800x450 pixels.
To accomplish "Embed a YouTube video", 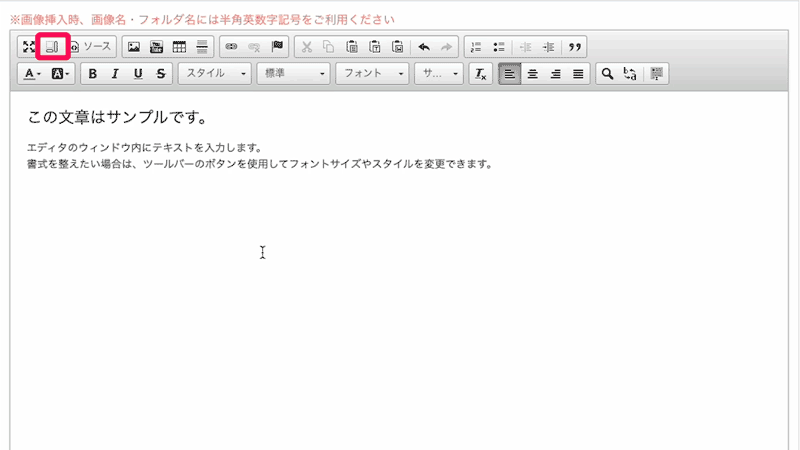I will pos(157,47).
